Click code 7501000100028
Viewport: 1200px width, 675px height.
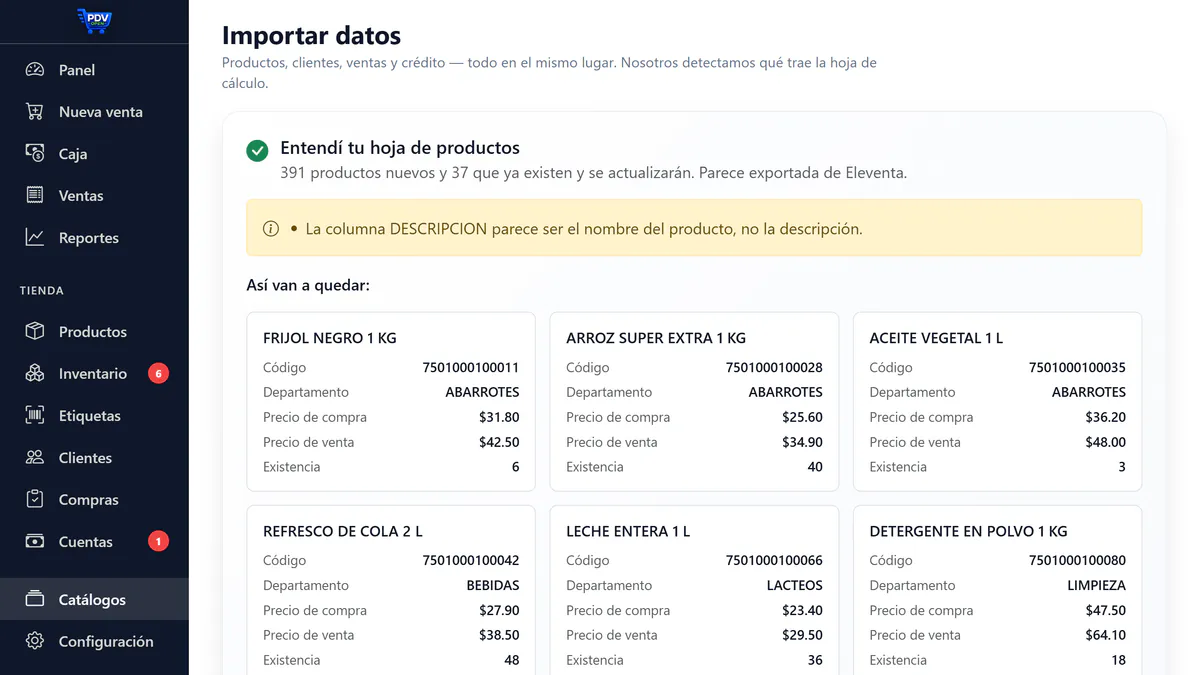tap(774, 368)
